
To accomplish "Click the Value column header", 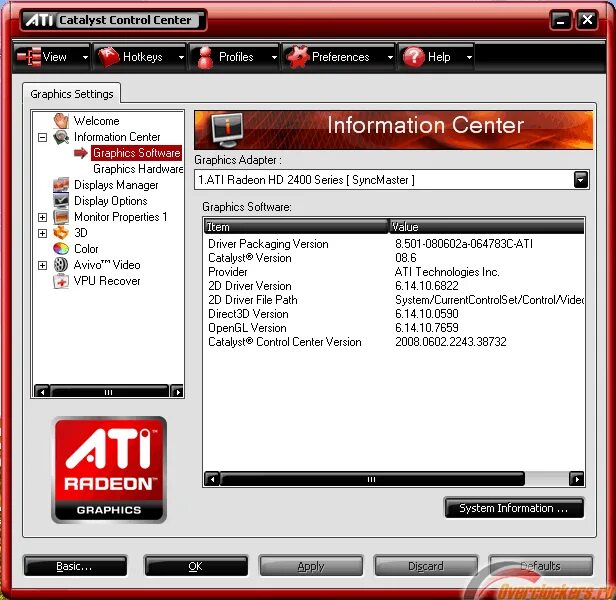I will 486,227.
